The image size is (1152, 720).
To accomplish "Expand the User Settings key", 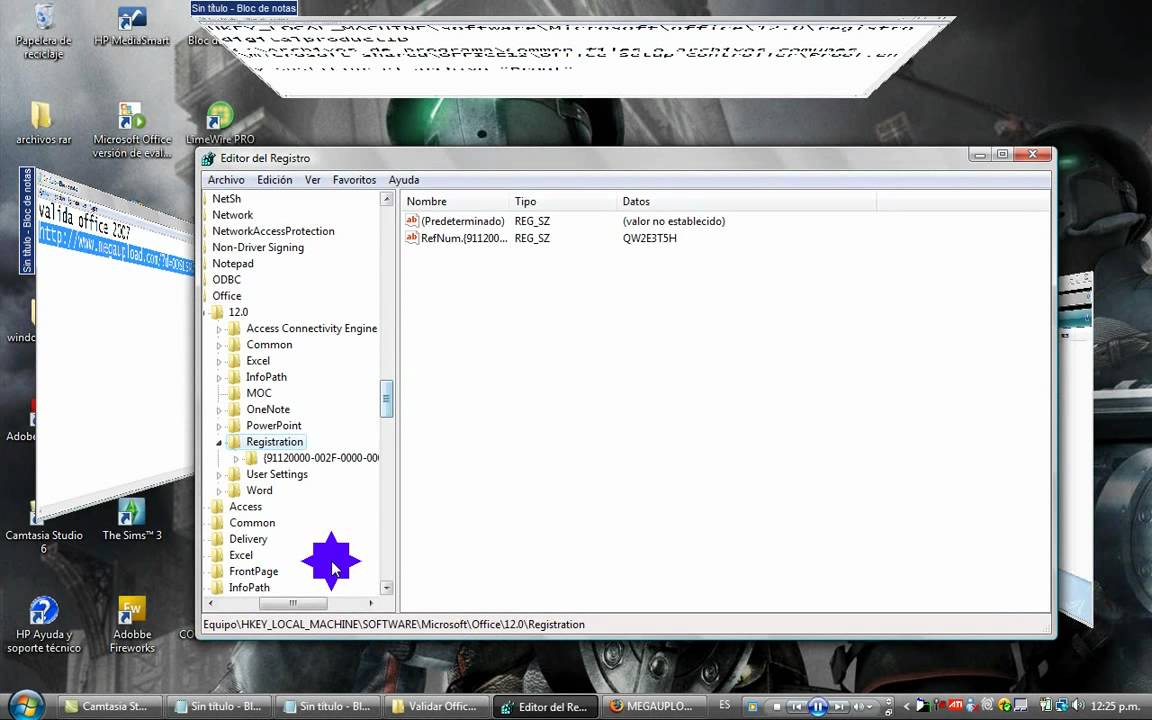I will pos(219,475).
